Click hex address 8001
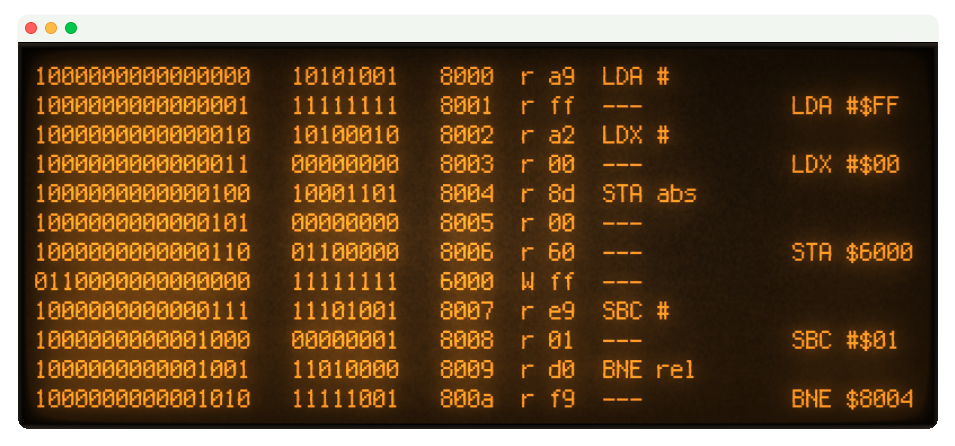The image size is (955, 446). coord(467,106)
